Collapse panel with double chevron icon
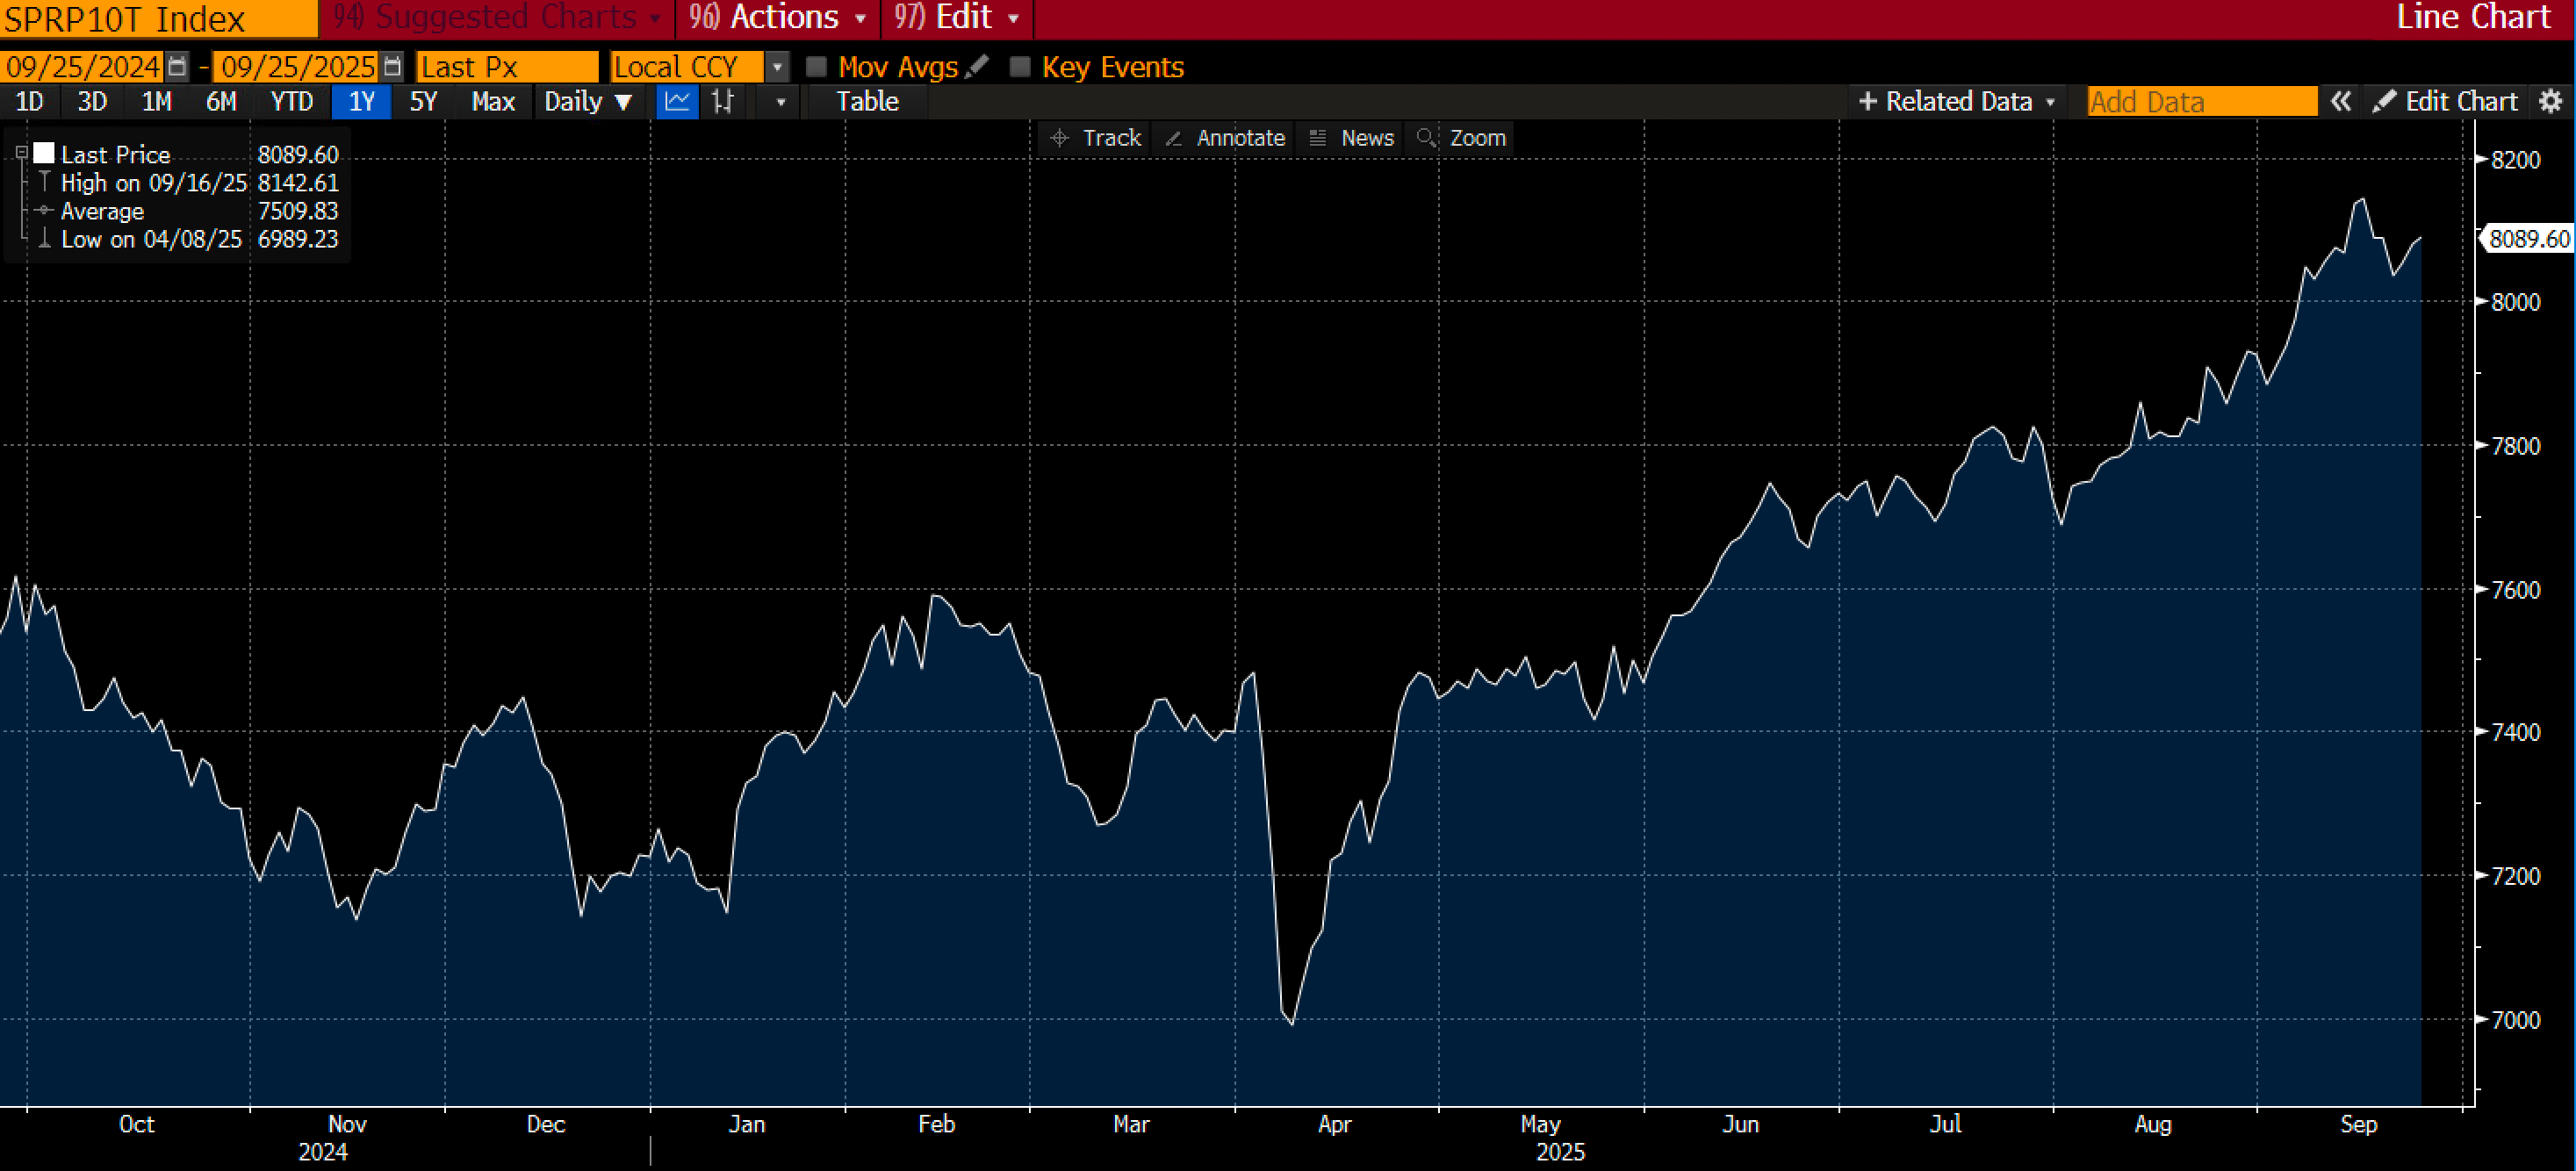2576x1171 pixels. pos(2341,101)
